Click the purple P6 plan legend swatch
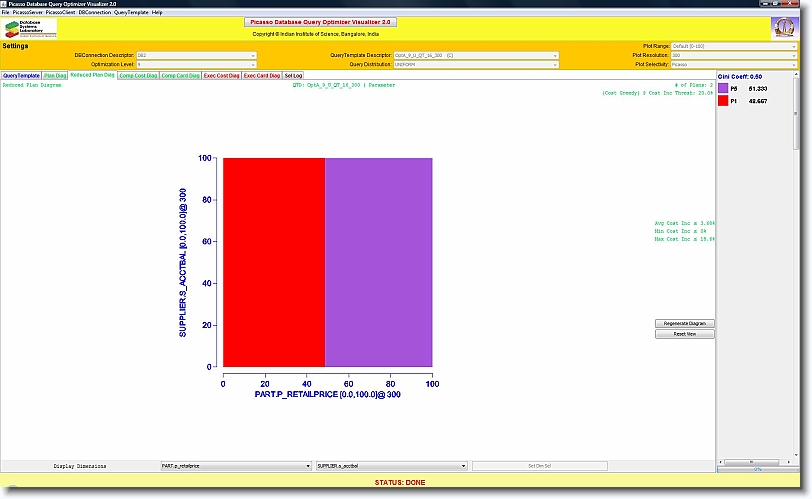The image size is (812, 499). coord(723,88)
